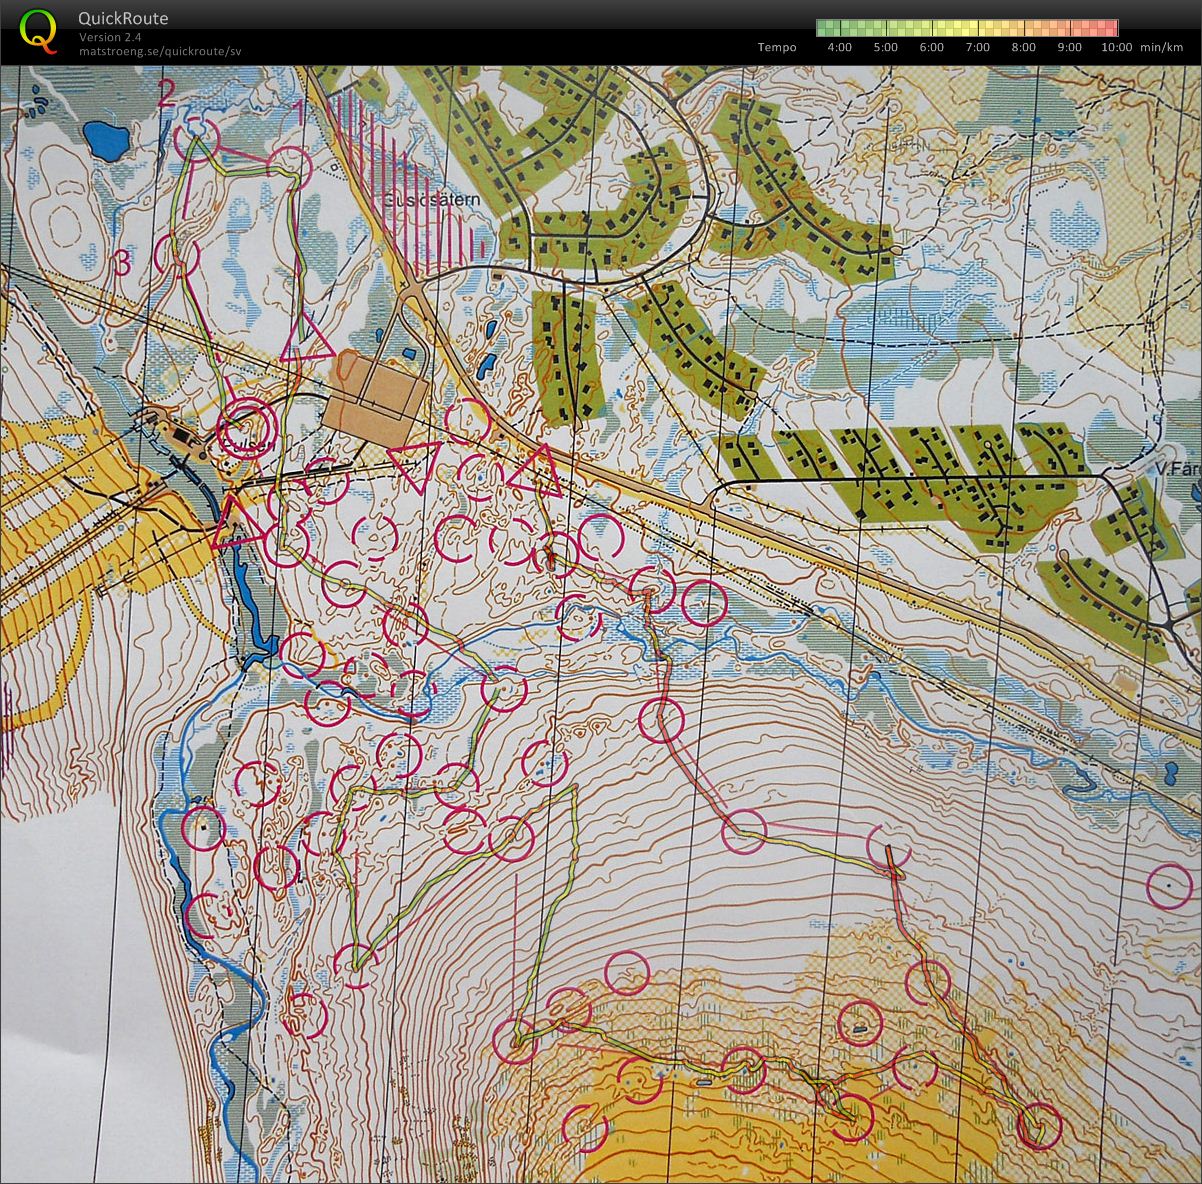Select the 7:00 tempo scale value
The width and height of the screenshot is (1202, 1184).
point(977,47)
